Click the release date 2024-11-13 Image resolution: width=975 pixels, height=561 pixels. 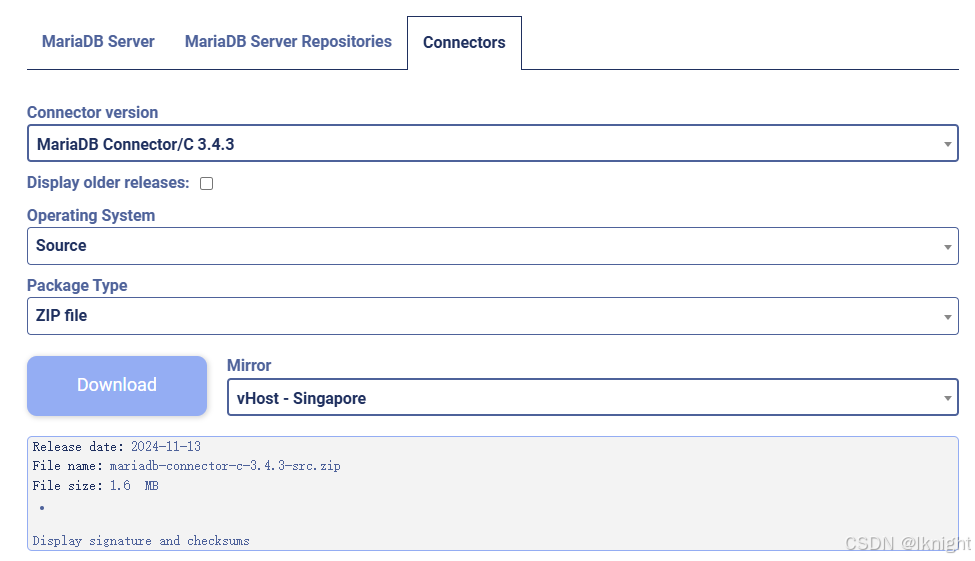point(166,447)
